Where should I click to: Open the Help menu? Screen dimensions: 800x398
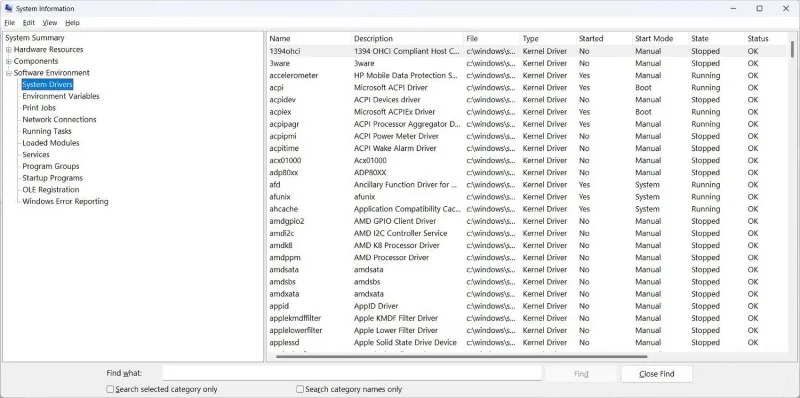(72, 23)
